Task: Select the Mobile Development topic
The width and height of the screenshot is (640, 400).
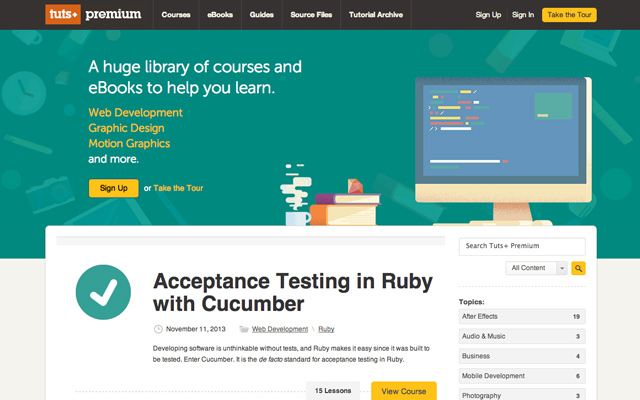Action: click(522, 376)
